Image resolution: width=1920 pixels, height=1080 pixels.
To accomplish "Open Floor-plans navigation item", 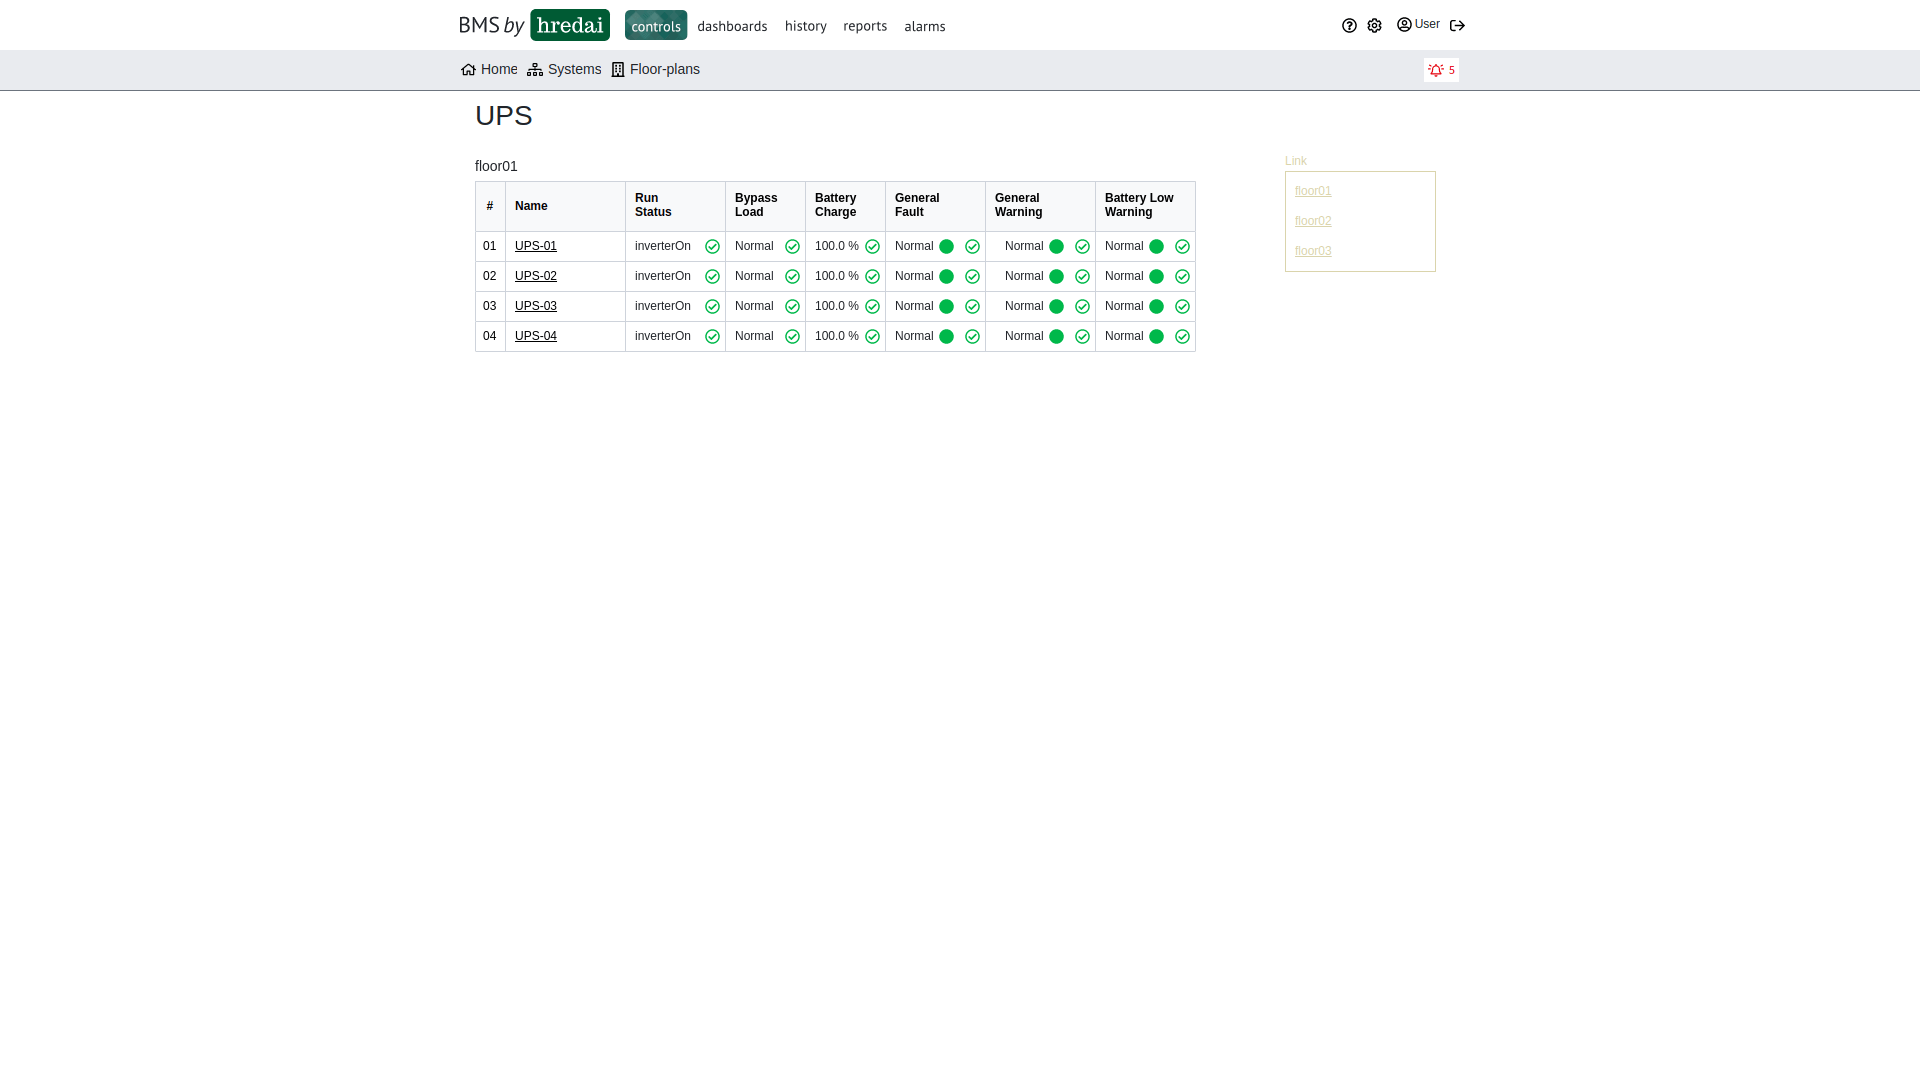I will [656, 70].
